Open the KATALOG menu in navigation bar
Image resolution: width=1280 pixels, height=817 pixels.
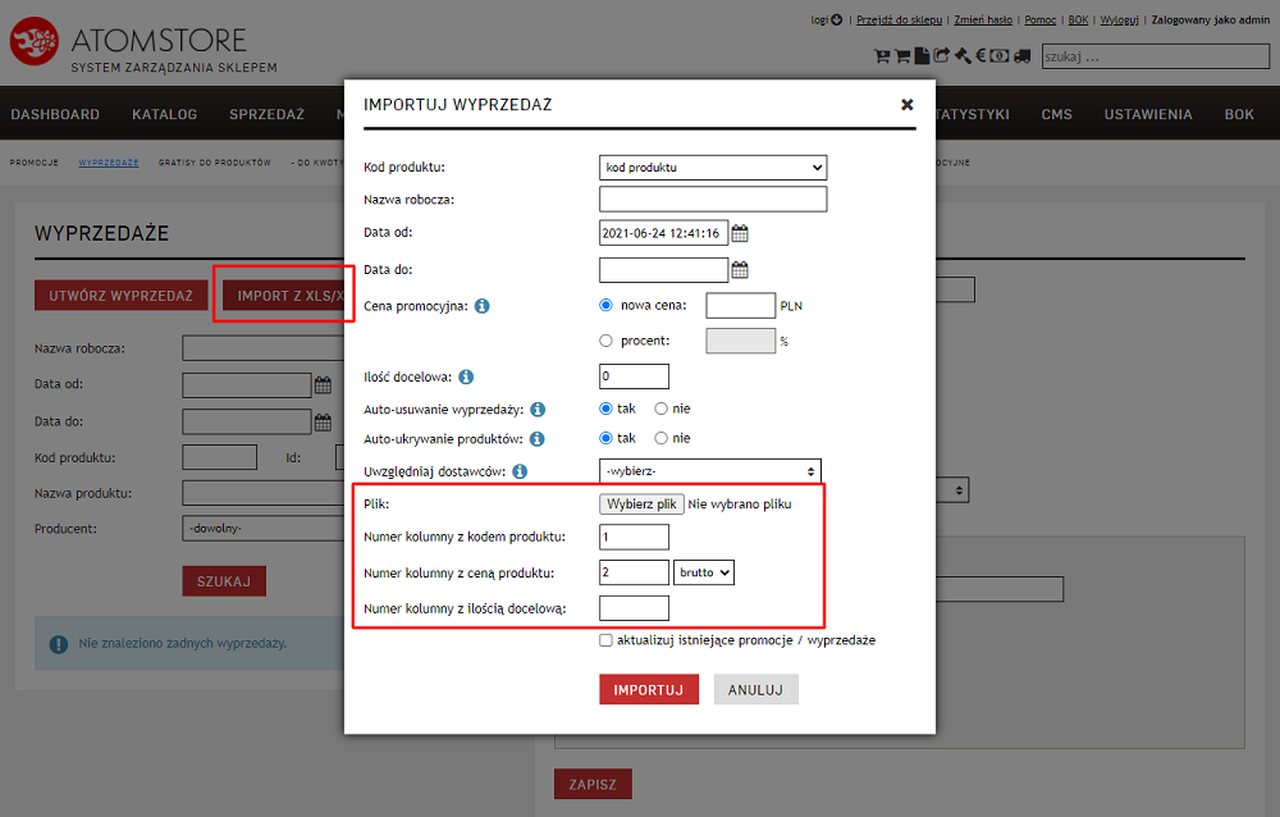point(164,114)
